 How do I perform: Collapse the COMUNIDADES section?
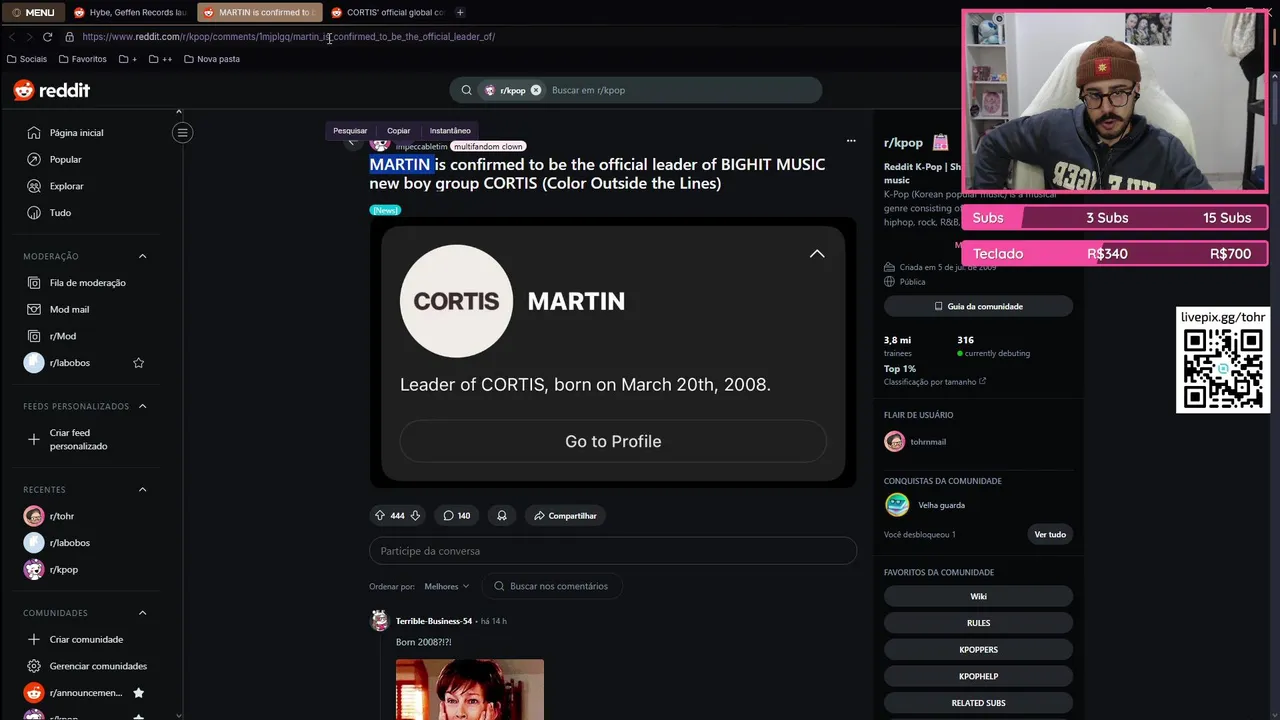142,613
